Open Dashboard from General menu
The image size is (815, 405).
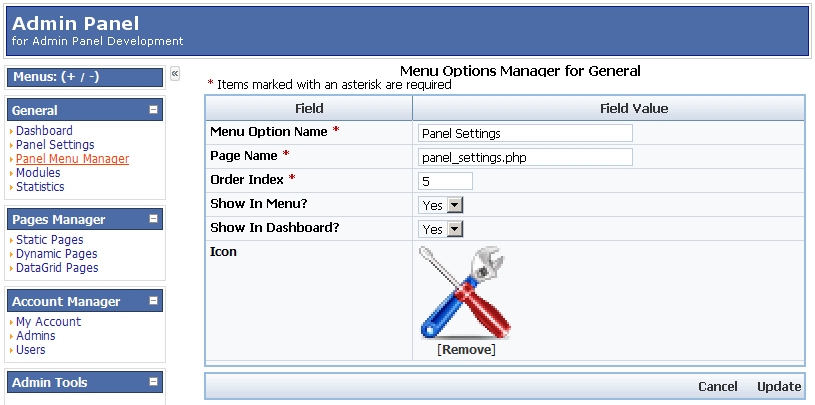pyautogui.click(x=44, y=130)
